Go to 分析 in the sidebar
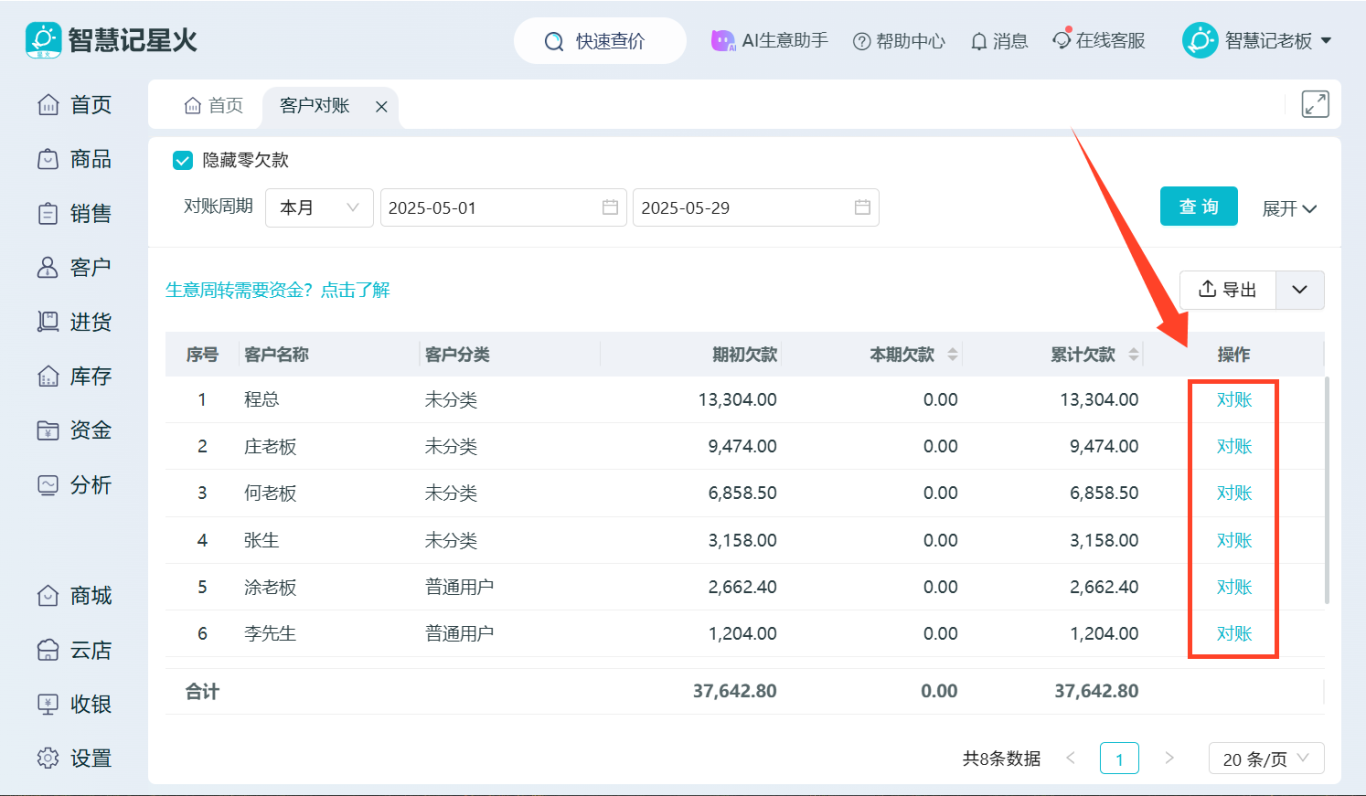This screenshot has height=796, width=1366. pos(75,485)
